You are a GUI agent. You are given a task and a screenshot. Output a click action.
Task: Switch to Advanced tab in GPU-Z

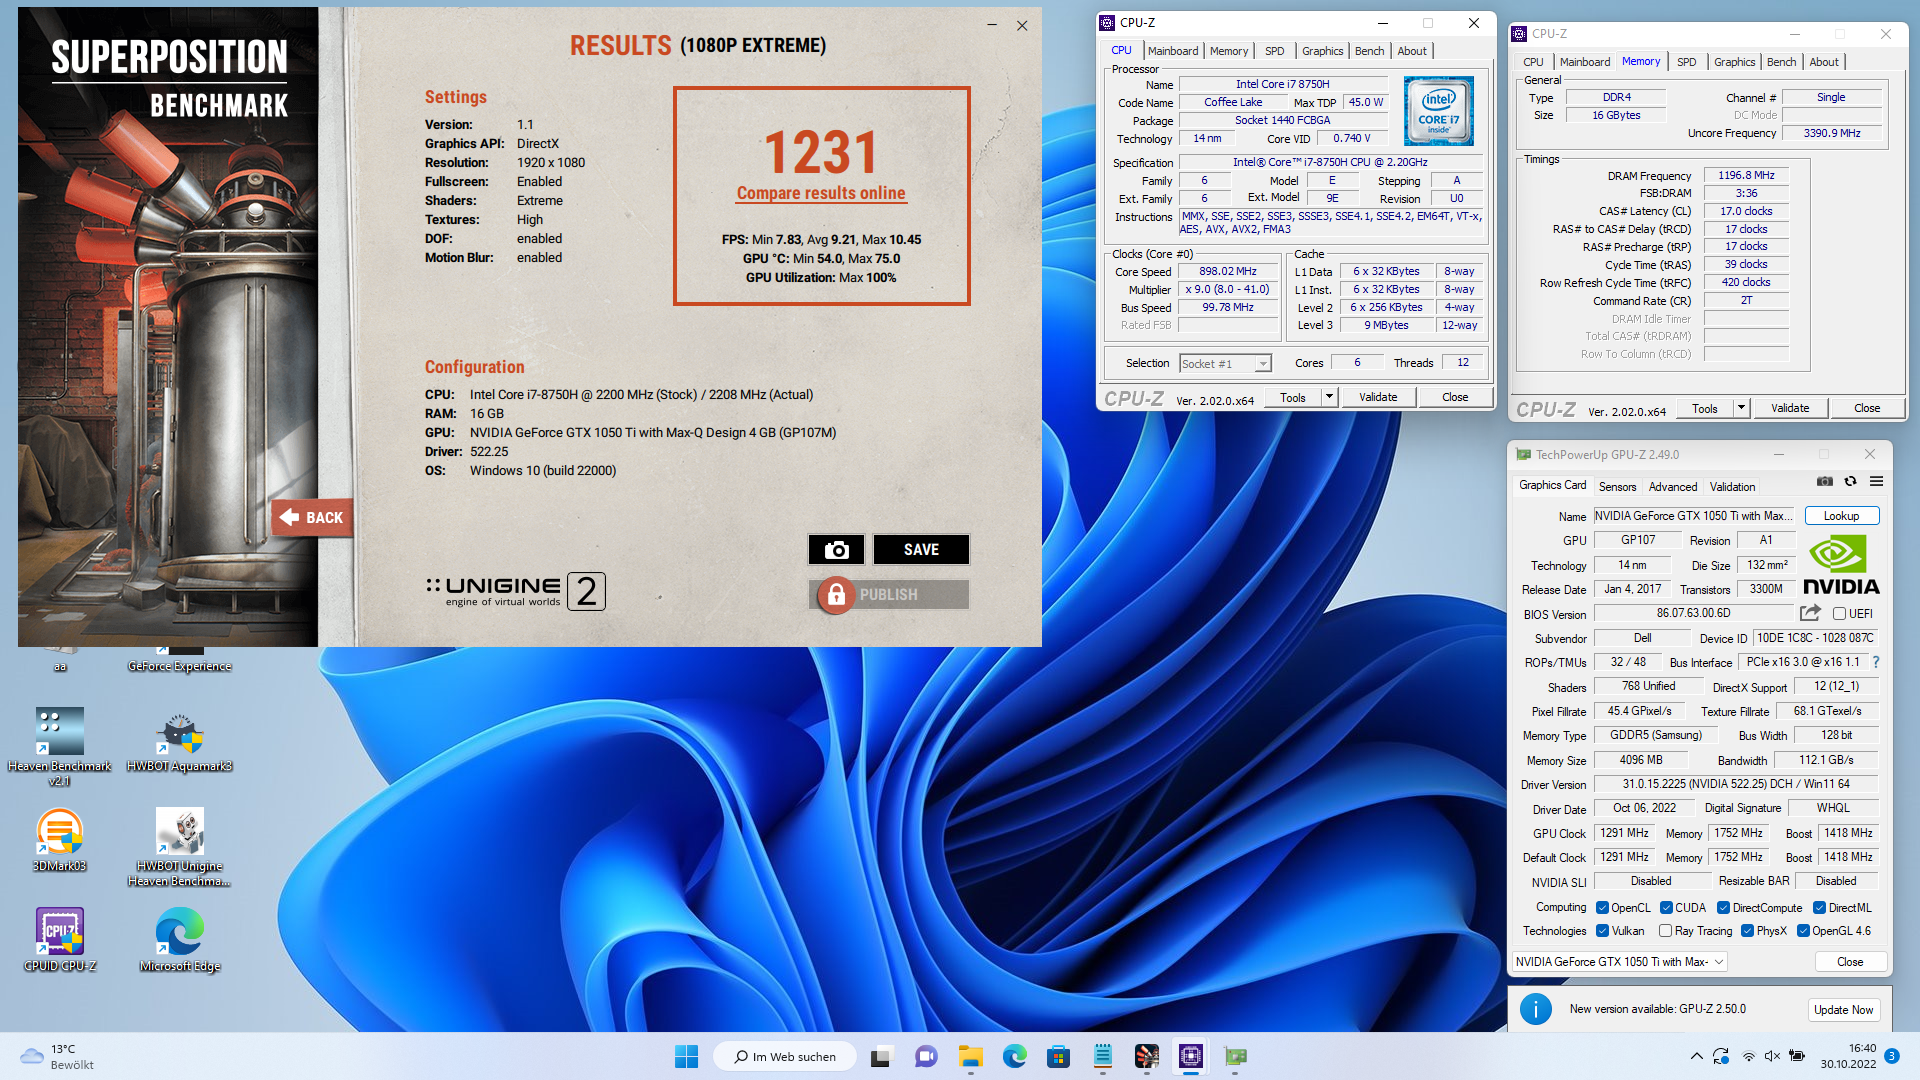1672,487
